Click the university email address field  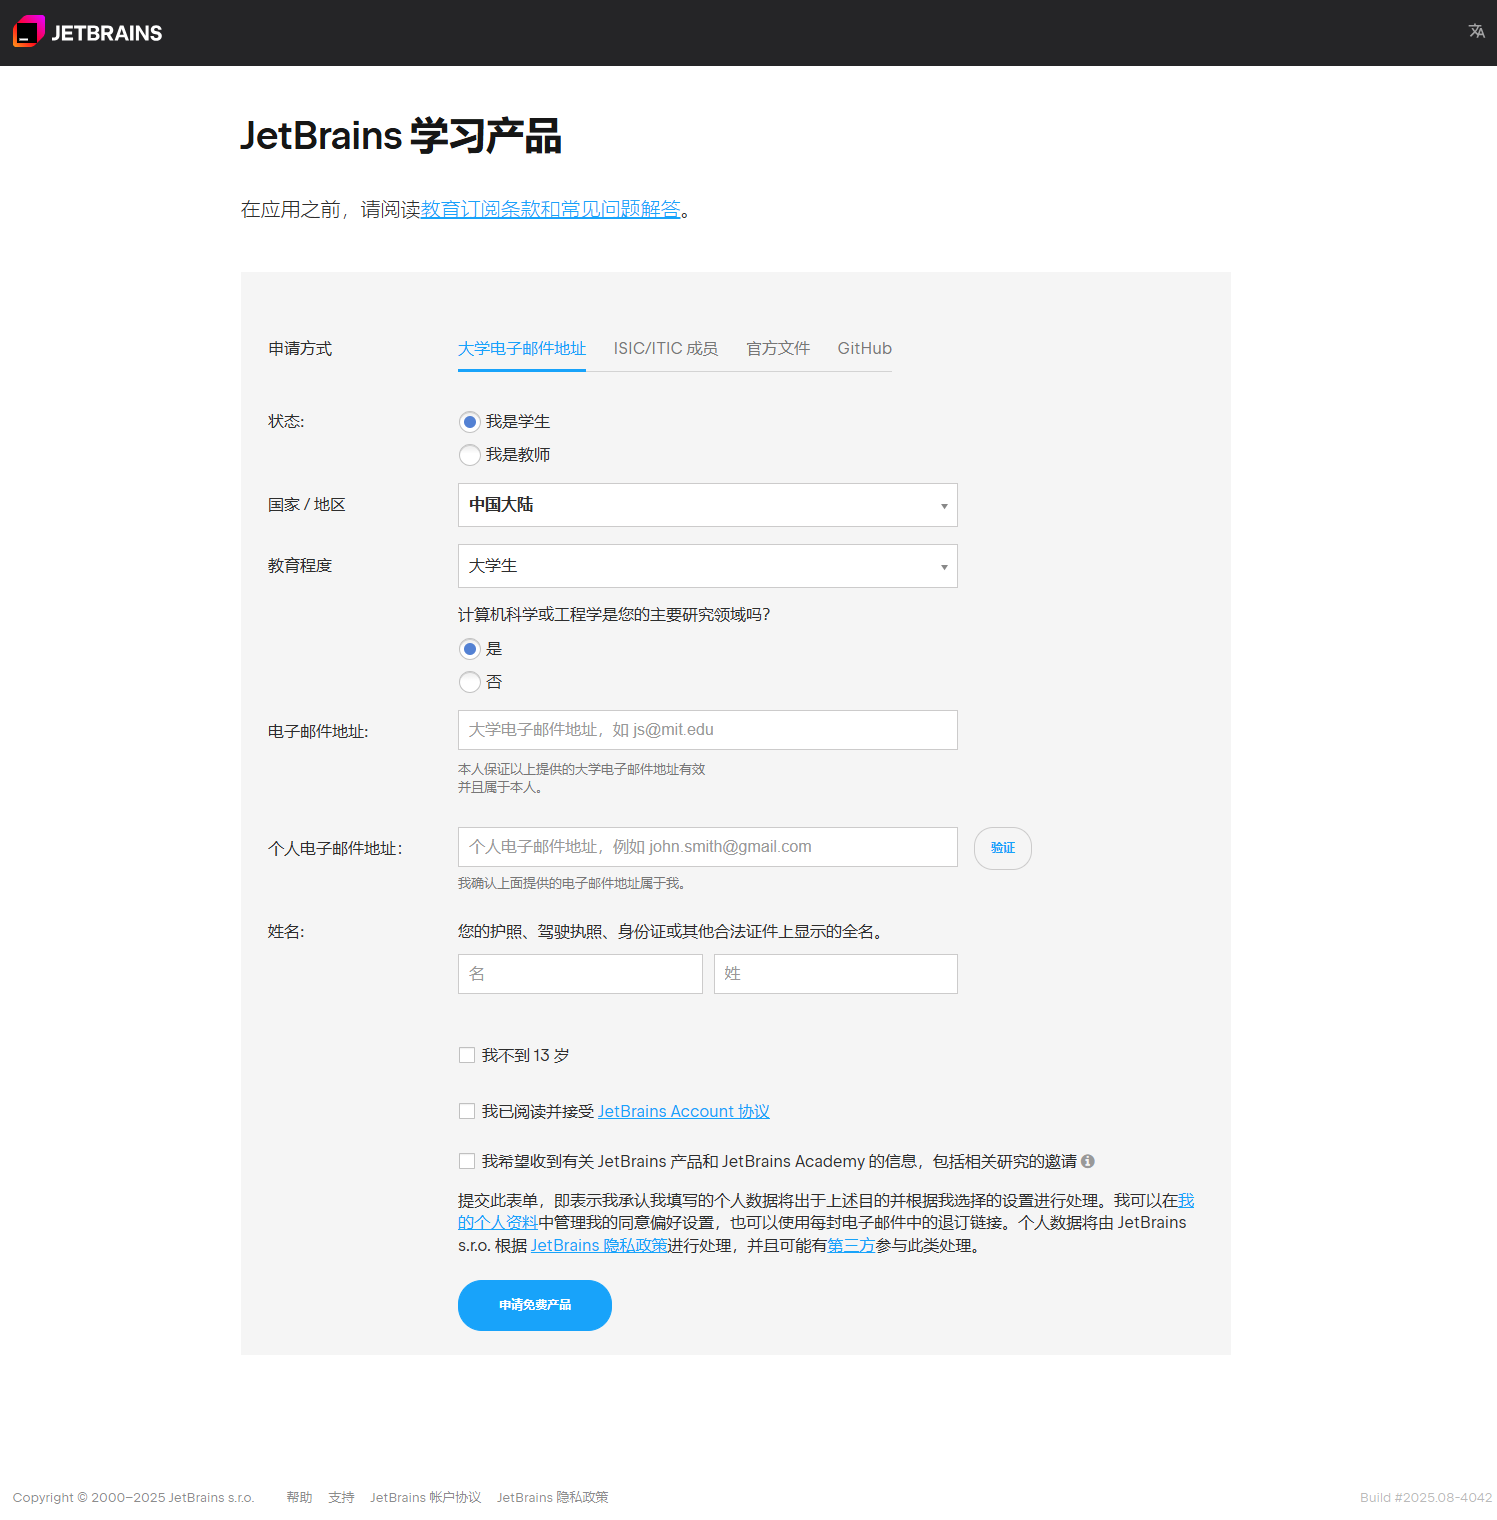pos(708,730)
